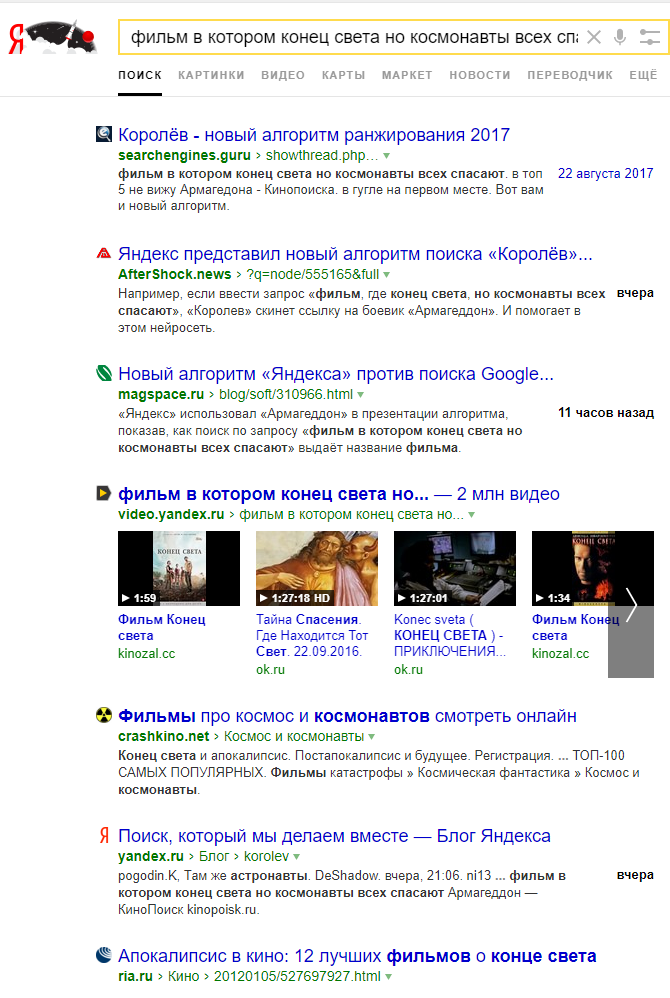Click crashkino.net radiation favicon icon

tap(104, 715)
